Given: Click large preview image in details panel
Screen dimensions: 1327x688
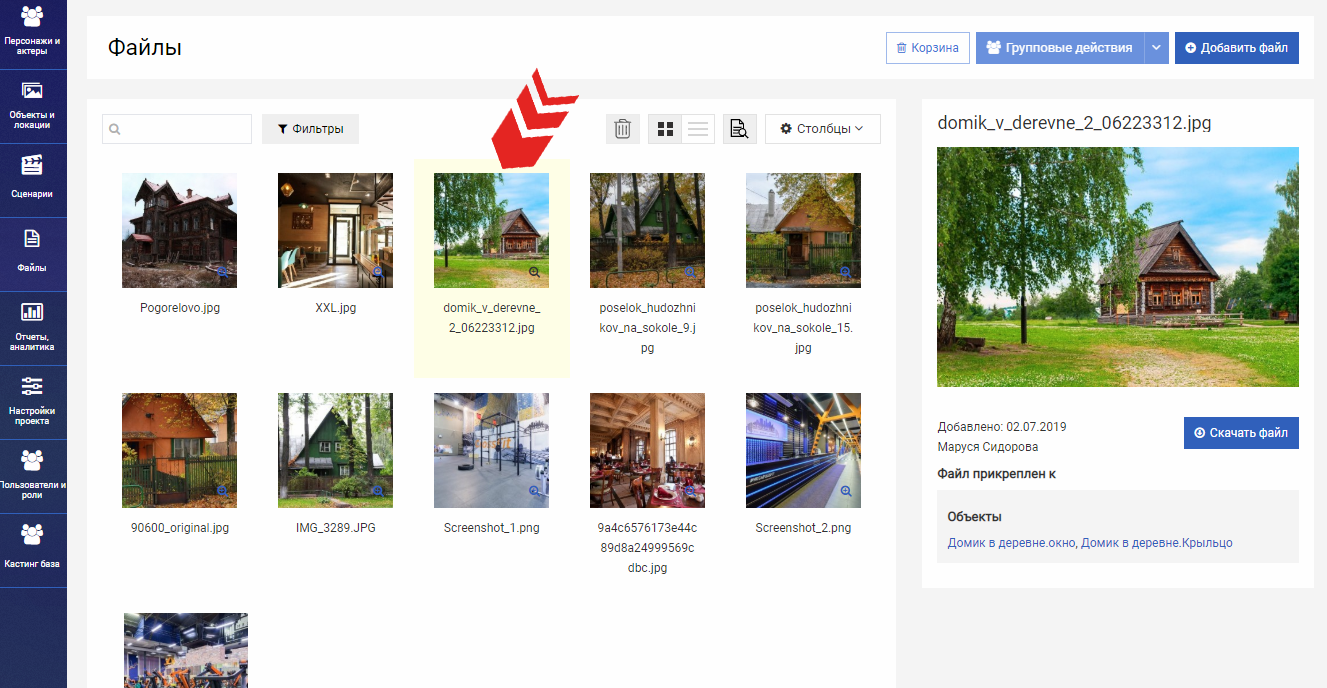Looking at the screenshot, I should point(1118,267).
